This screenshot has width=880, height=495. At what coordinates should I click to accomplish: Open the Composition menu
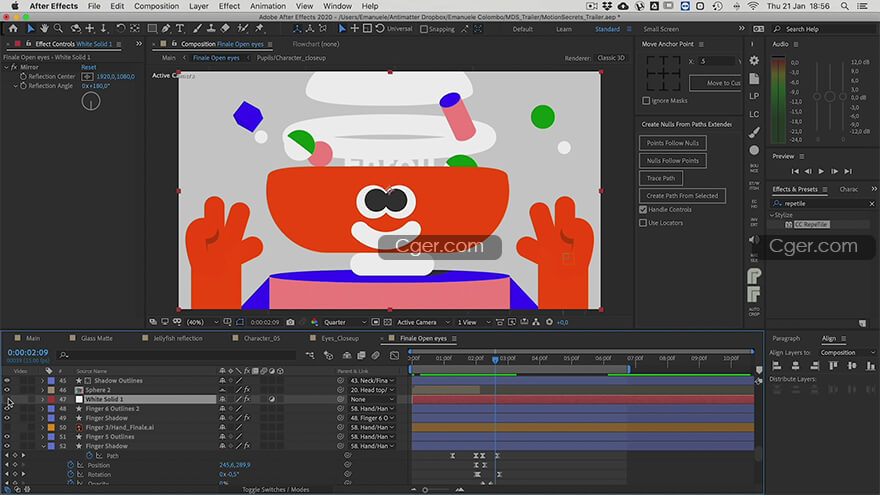156,6
